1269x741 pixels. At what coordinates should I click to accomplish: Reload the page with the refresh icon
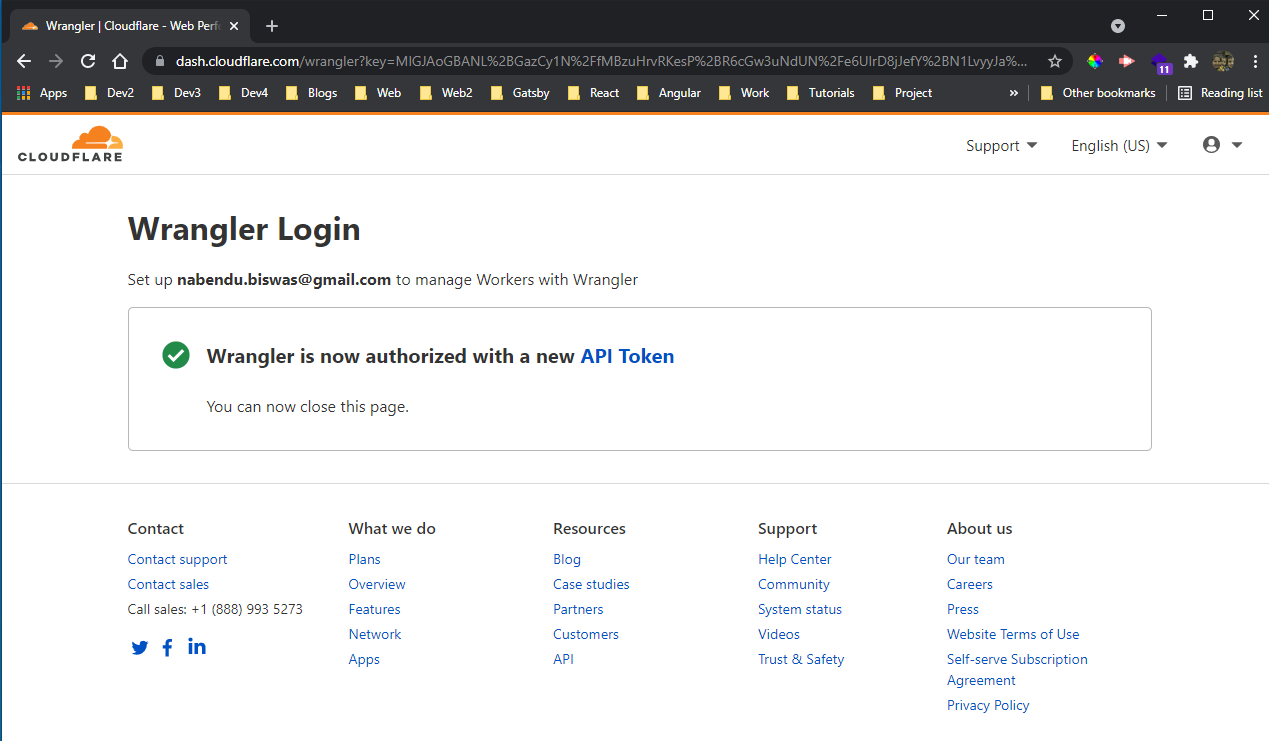pos(88,61)
